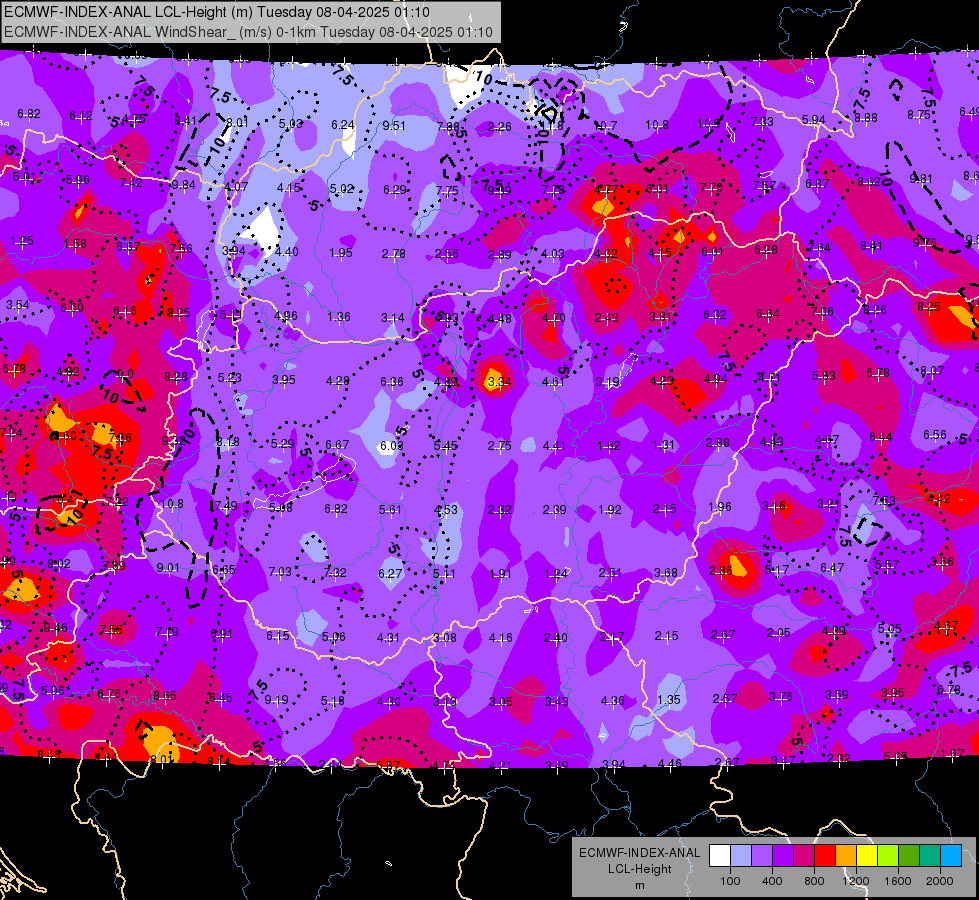Click the WindShear 0-1km title line
Image resolution: width=979 pixels, height=900 pixels.
tap(248, 32)
